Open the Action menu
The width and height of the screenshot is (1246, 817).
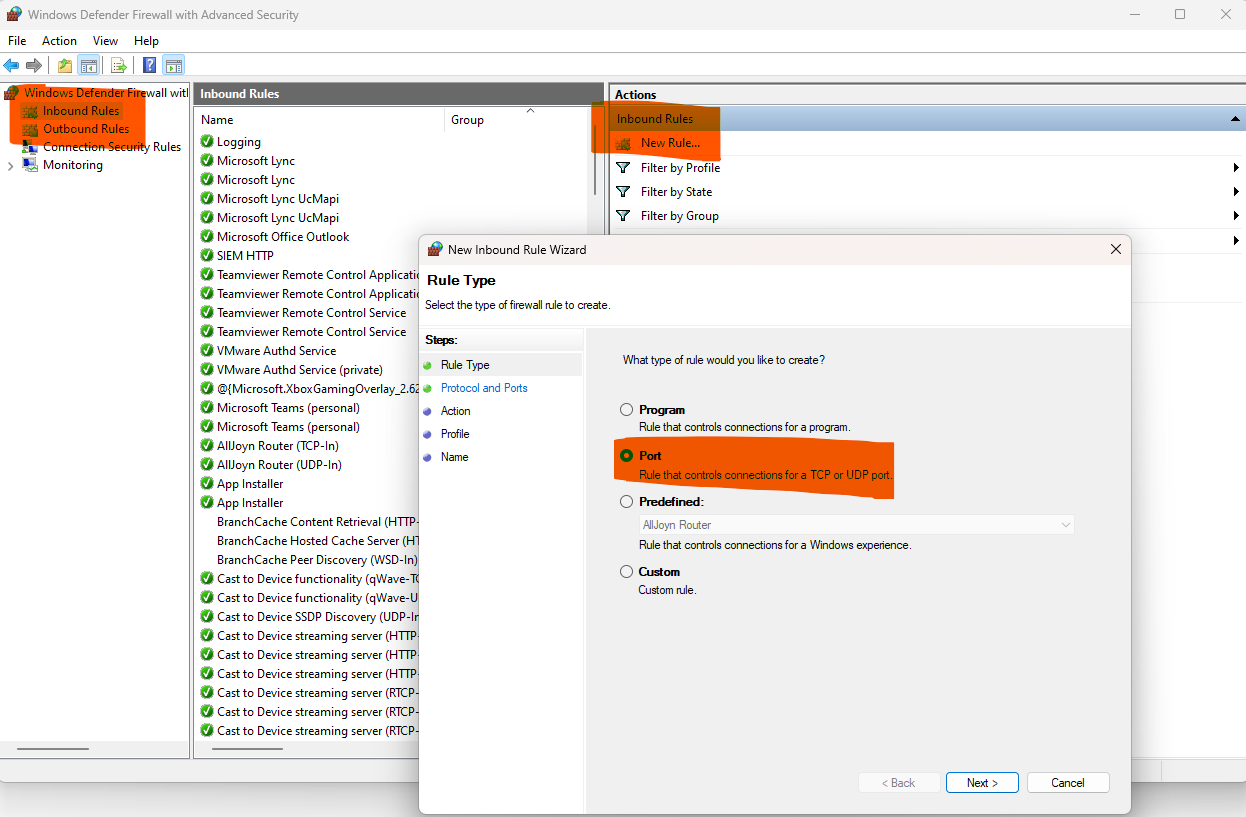[x=59, y=41]
